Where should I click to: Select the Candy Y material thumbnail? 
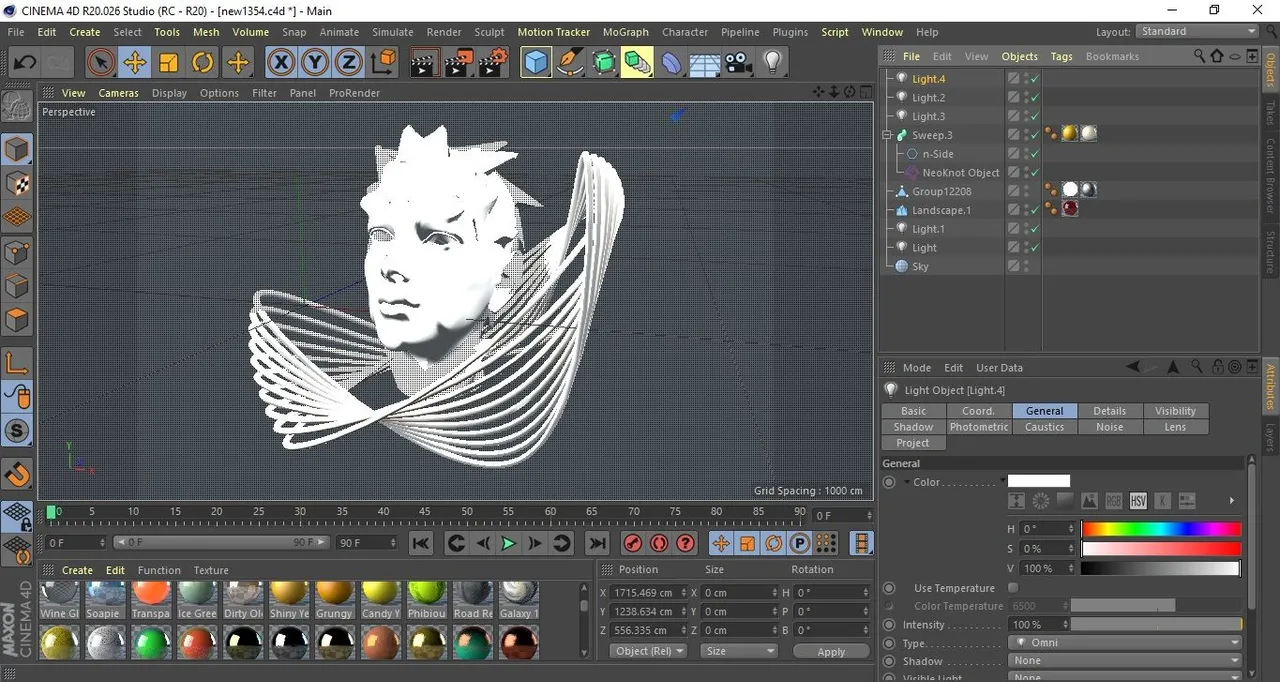point(381,598)
